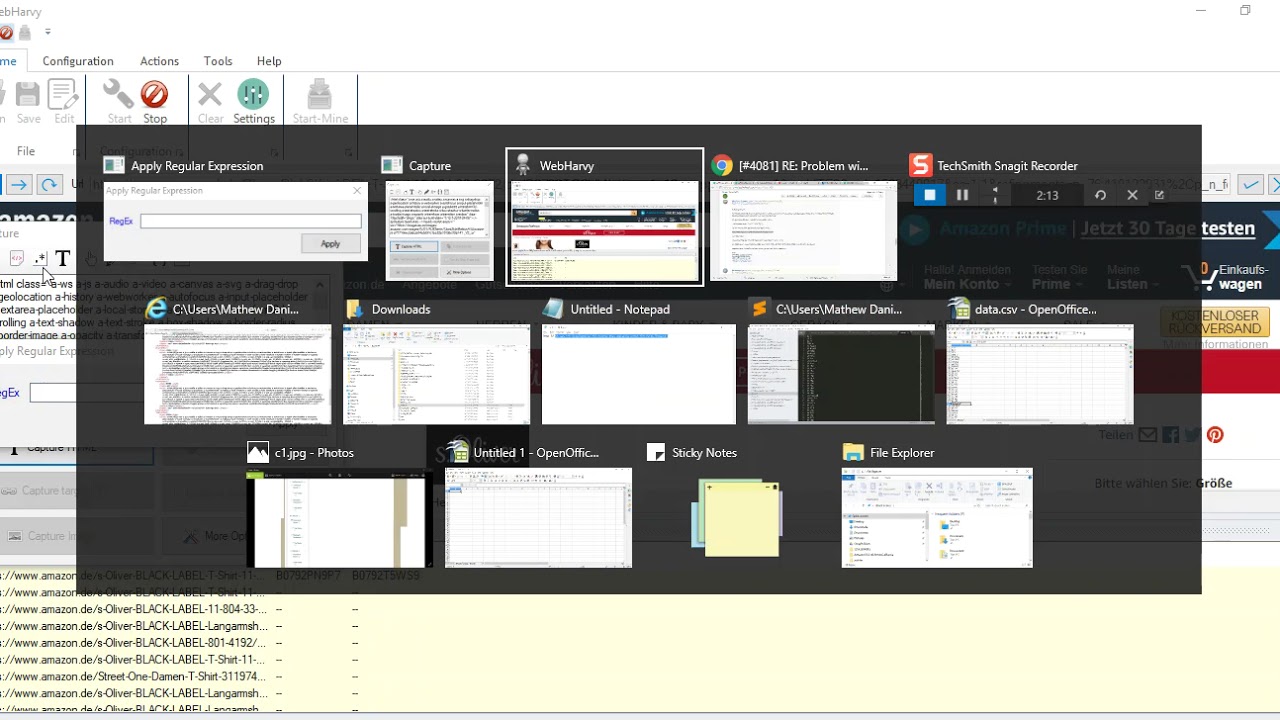Share on Facebook icon on Amazon page
Image resolution: width=1280 pixels, height=720 pixels.
tap(1170, 435)
